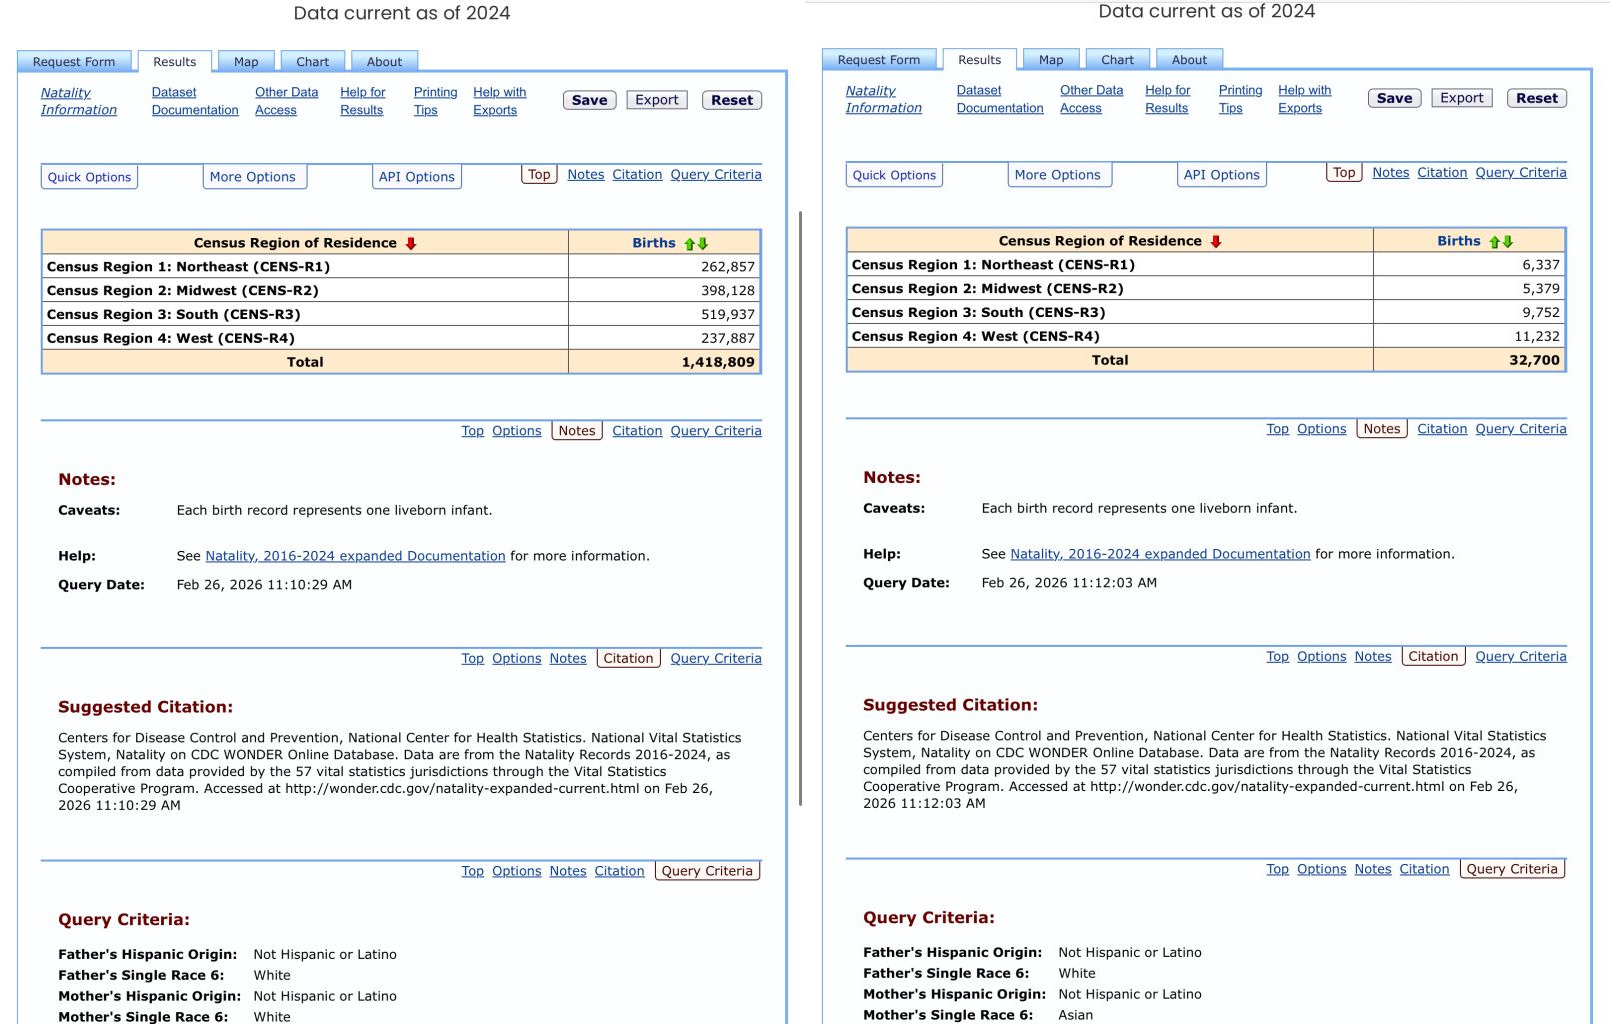Image resolution: width=1610 pixels, height=1024 pixels.
Task: Switch to Map tab in right panel
Action: coord(1051,60)
